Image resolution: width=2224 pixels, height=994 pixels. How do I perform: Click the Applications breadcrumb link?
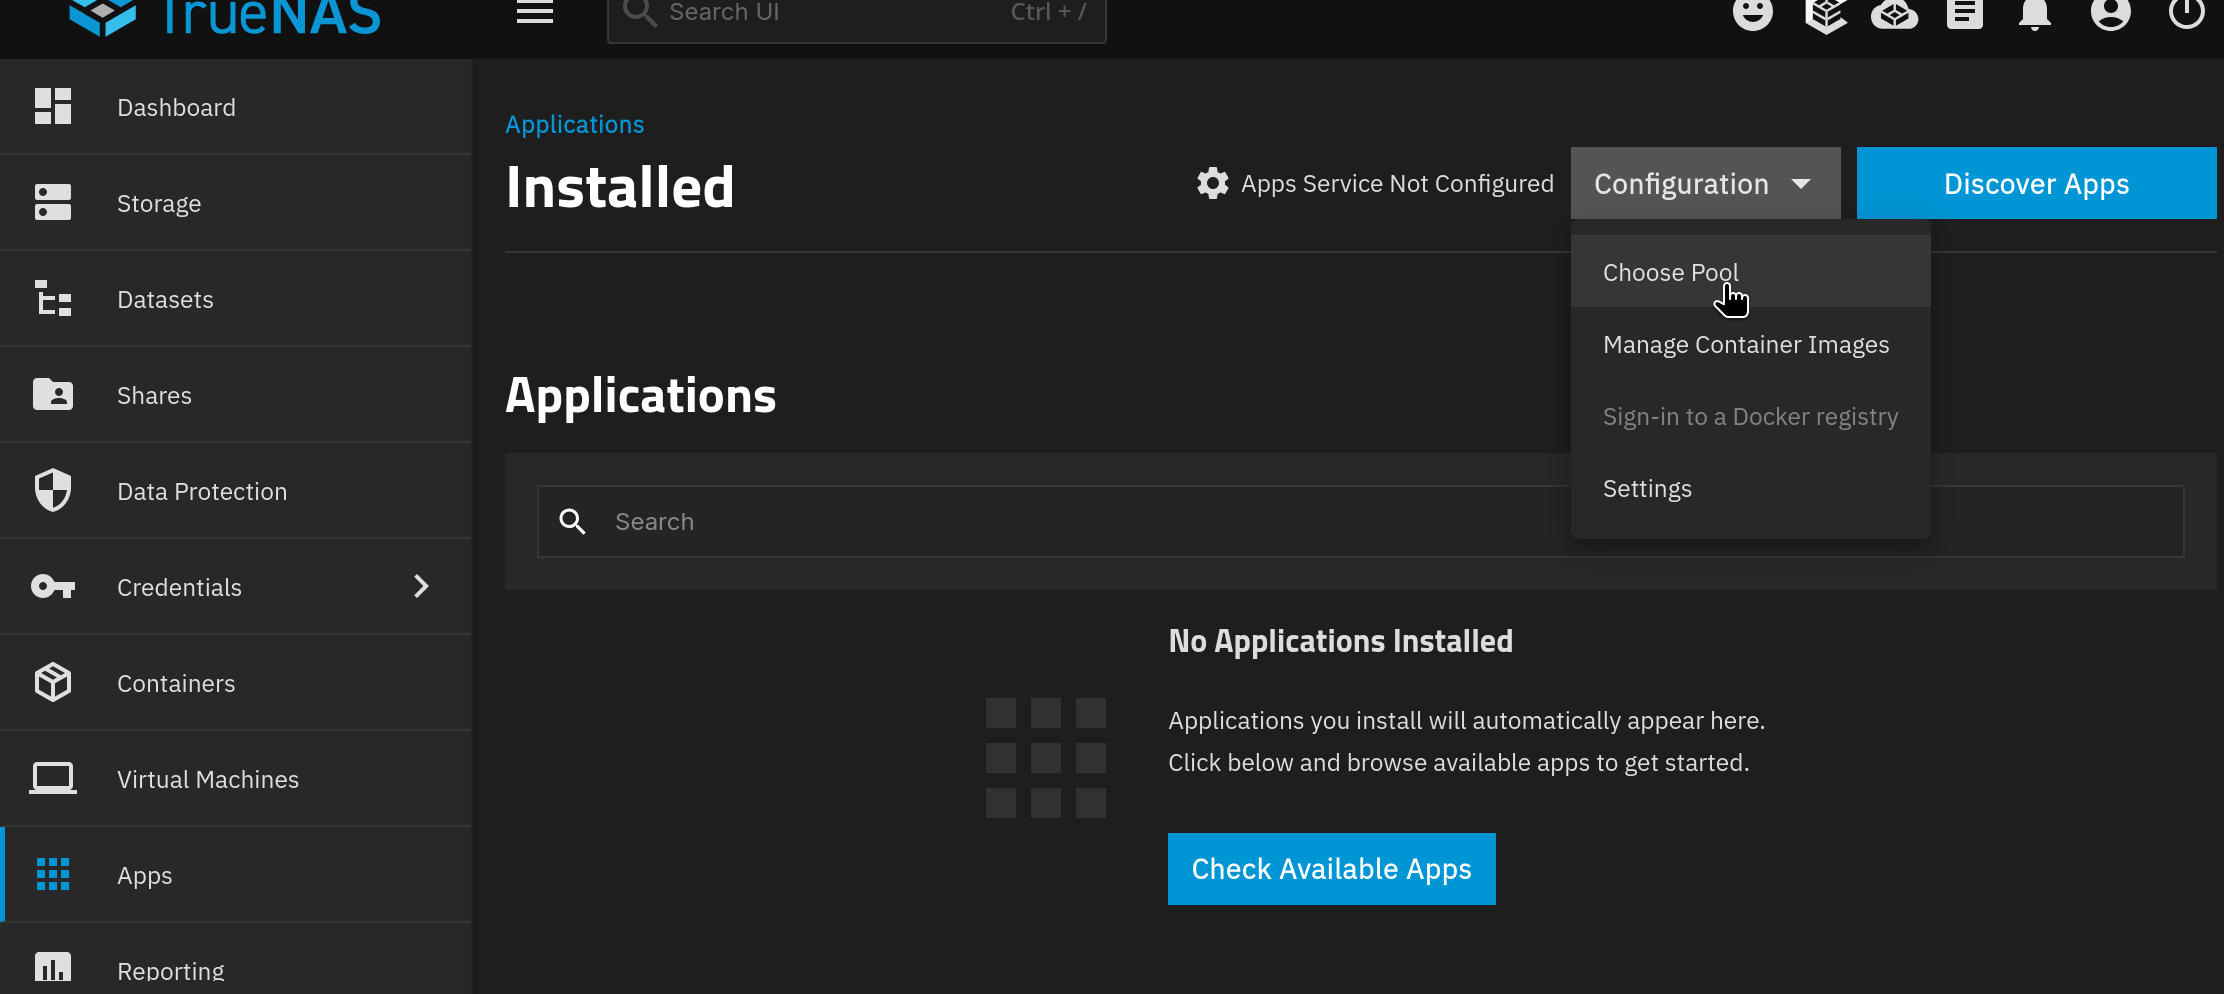click(574, 124)
